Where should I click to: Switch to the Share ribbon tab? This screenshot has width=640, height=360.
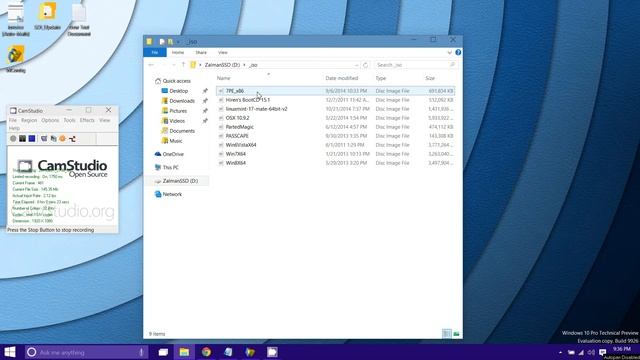point(201,53)
